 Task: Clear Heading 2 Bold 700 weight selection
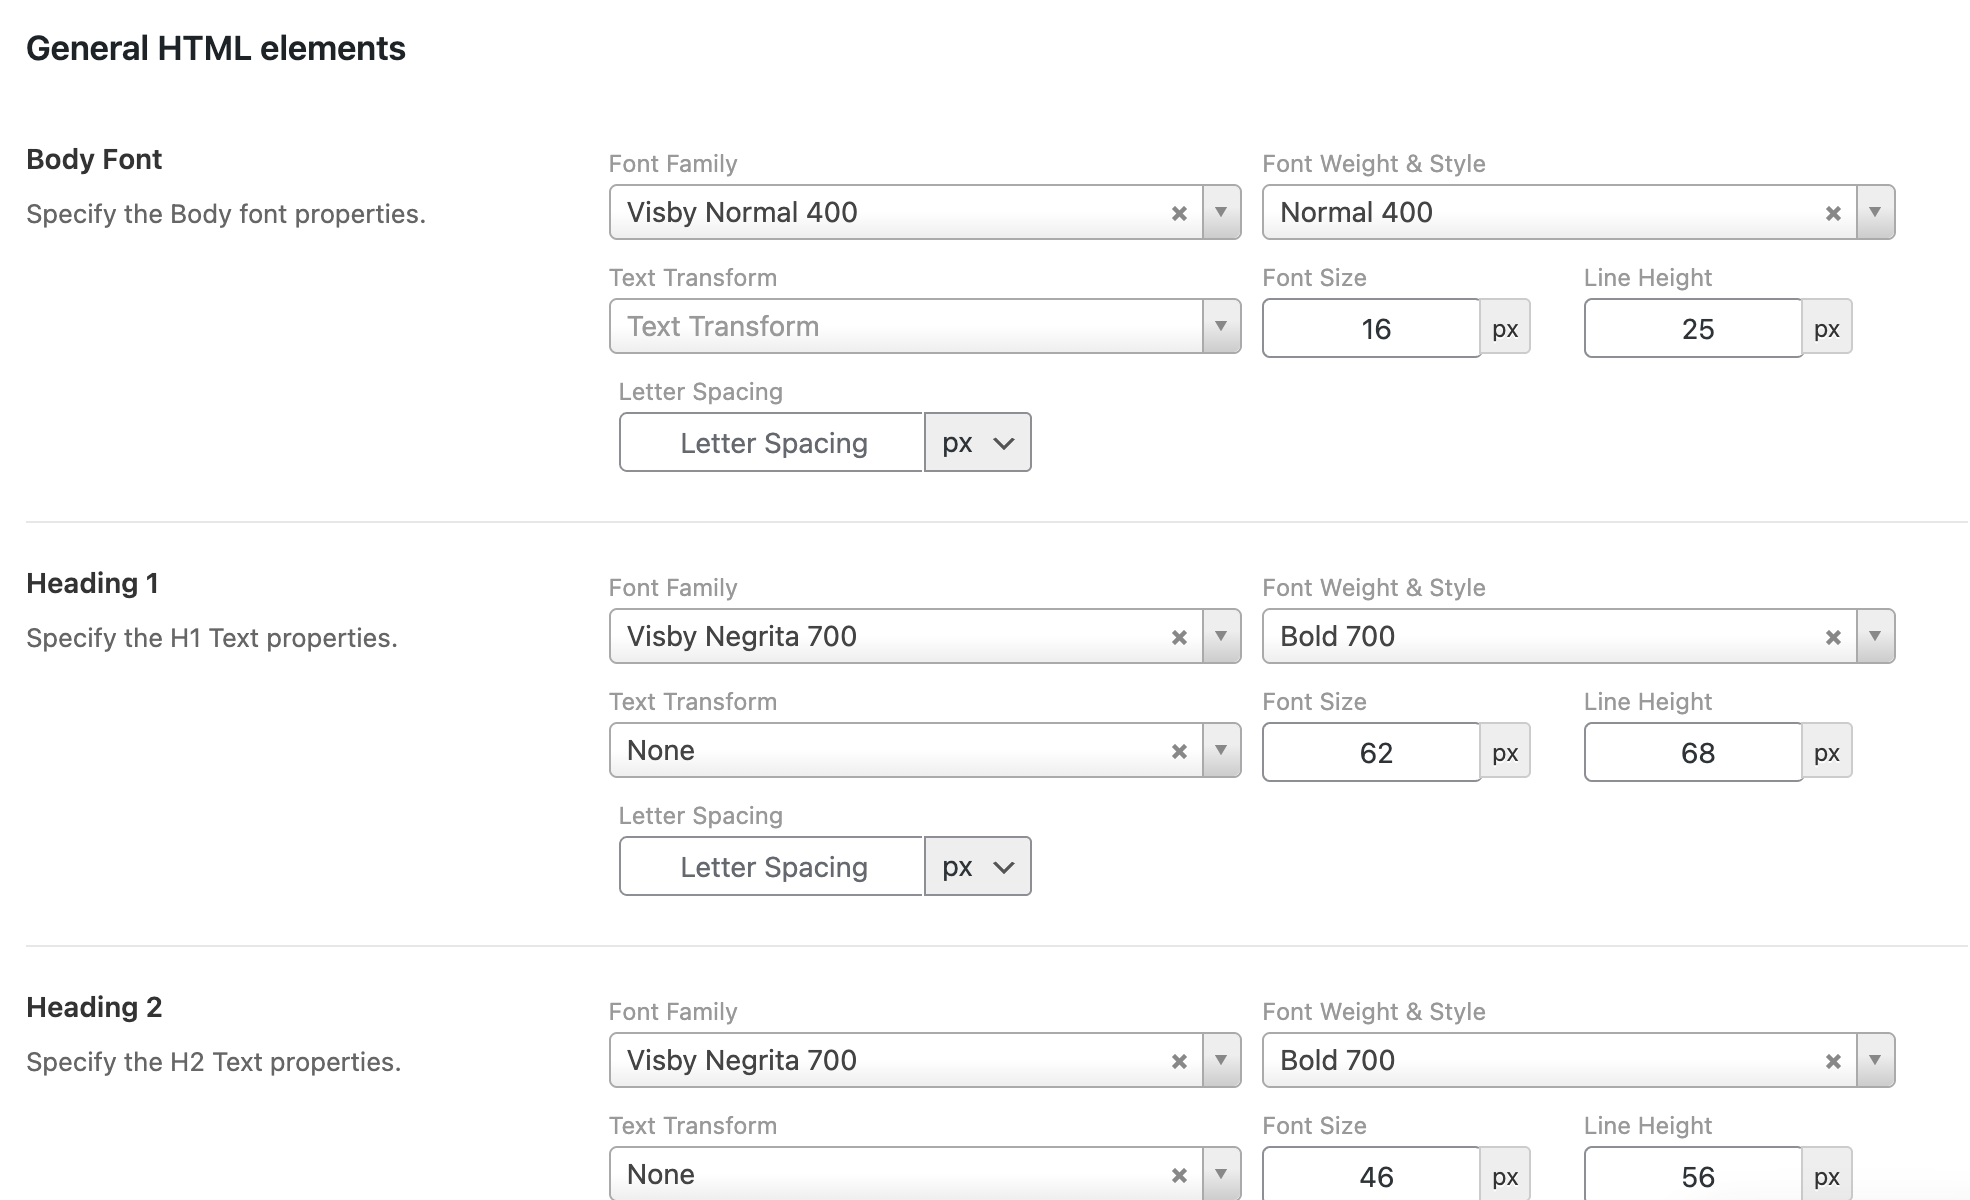pyautogui.click(x=1832, y=1061)
